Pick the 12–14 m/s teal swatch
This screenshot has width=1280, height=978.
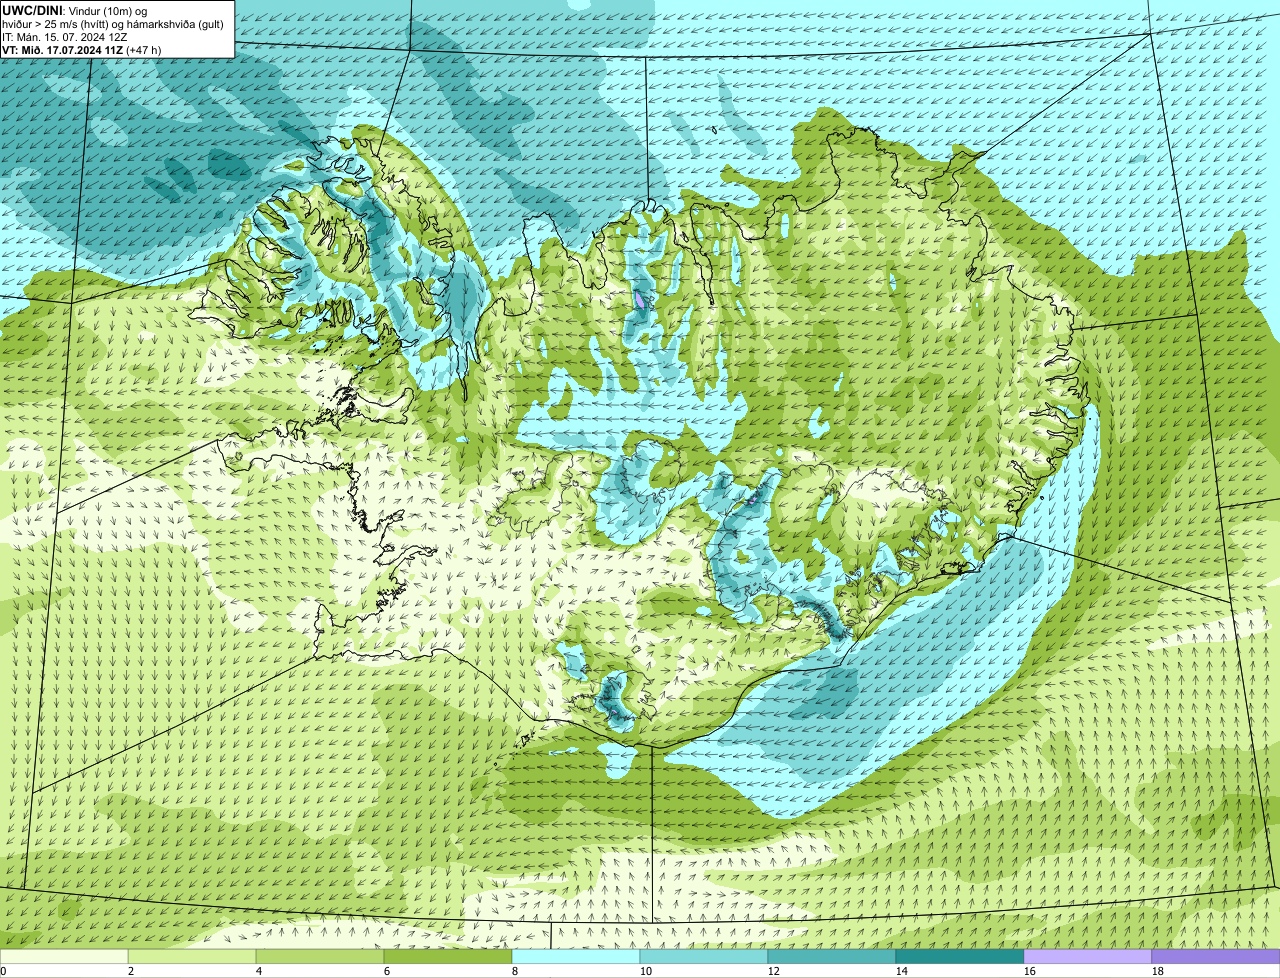832,956
